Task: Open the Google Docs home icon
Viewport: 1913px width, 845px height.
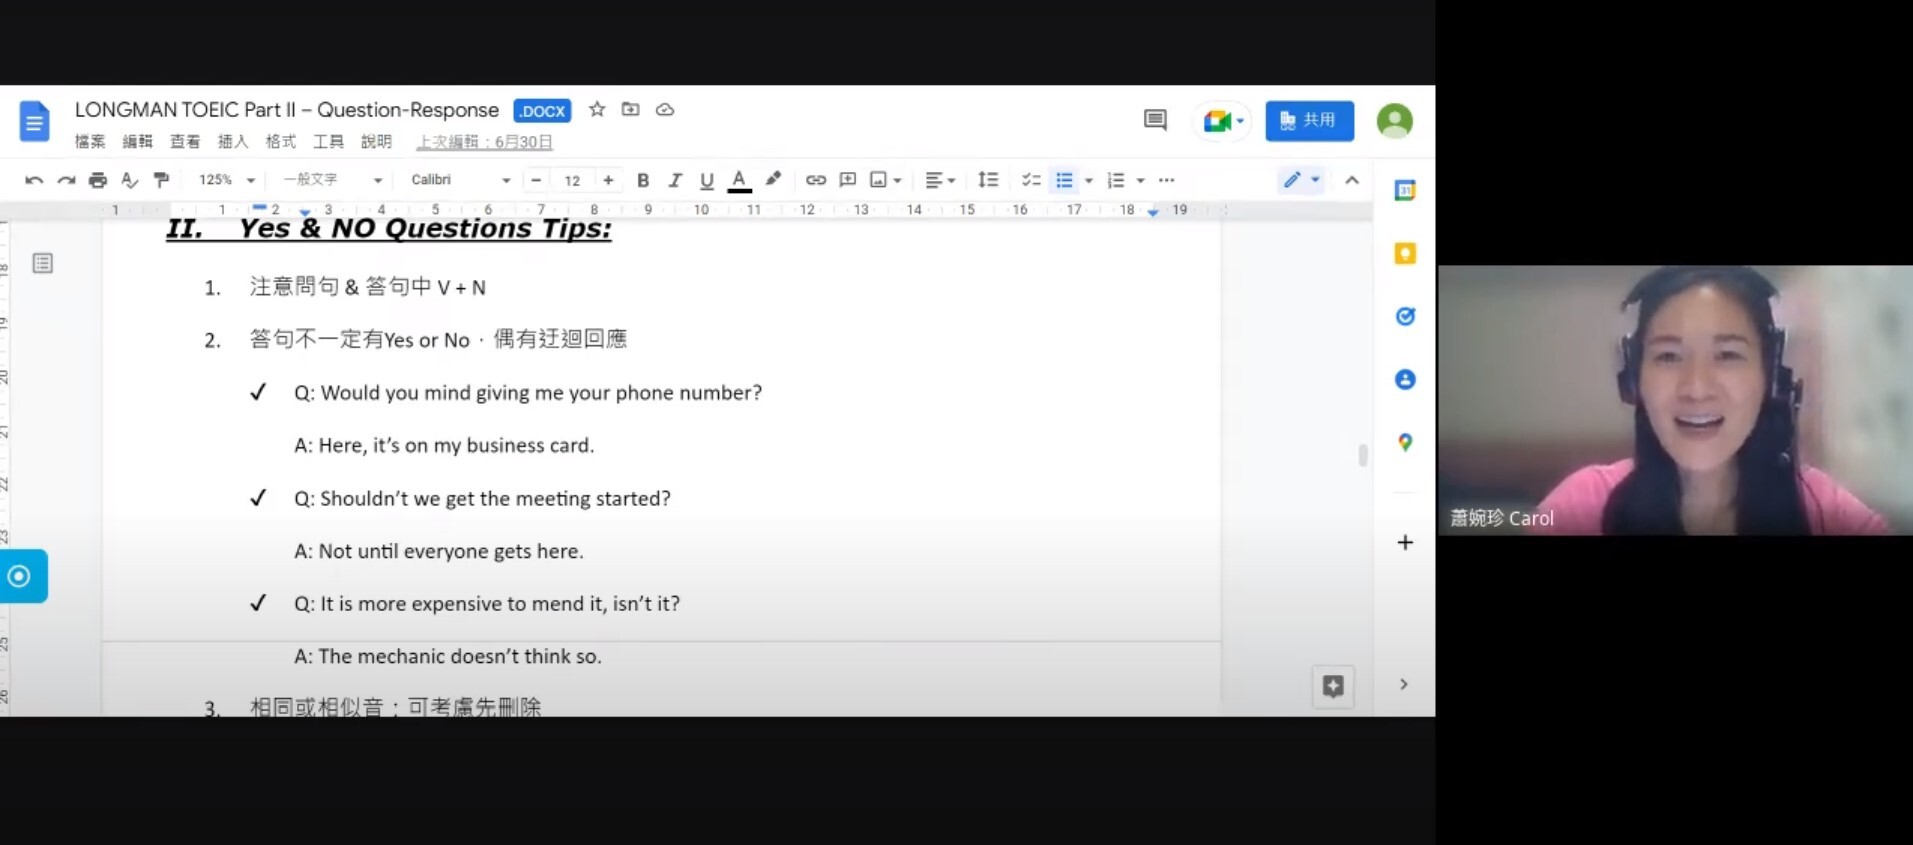Action: [34, 122]
